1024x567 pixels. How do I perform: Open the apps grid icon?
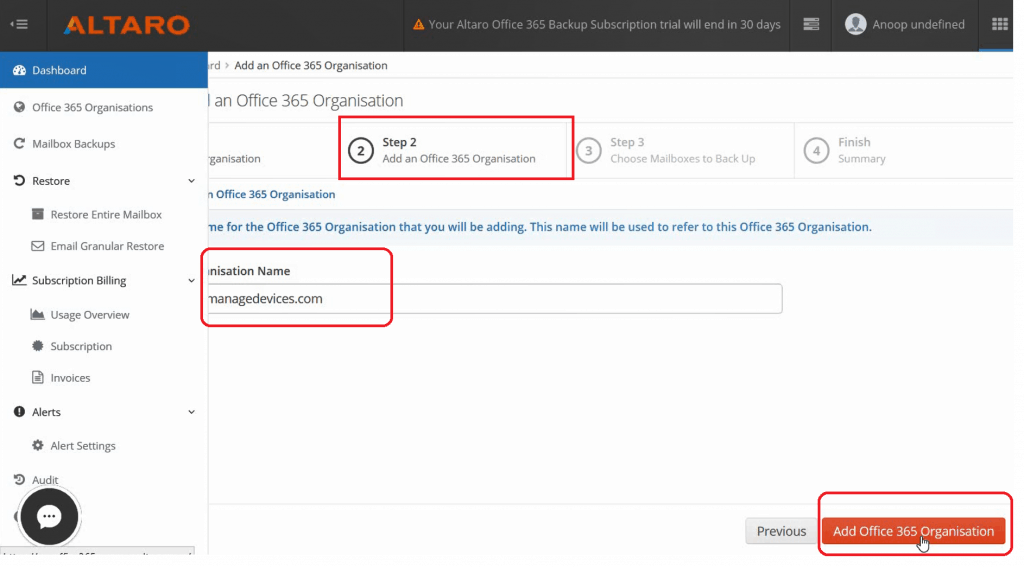[x=999, y=25]
